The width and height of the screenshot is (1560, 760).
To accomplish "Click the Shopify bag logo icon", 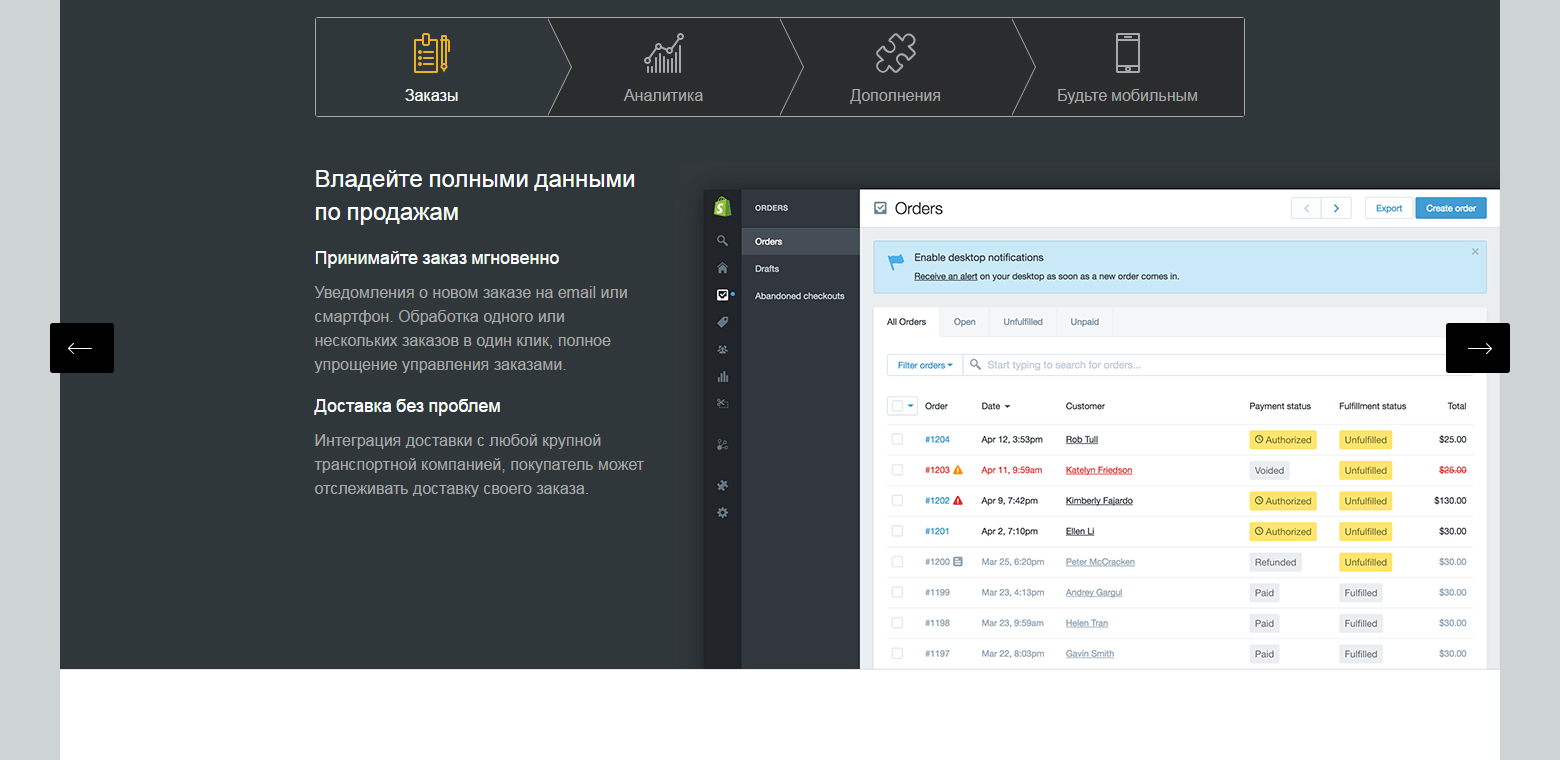I will point(722,207).
